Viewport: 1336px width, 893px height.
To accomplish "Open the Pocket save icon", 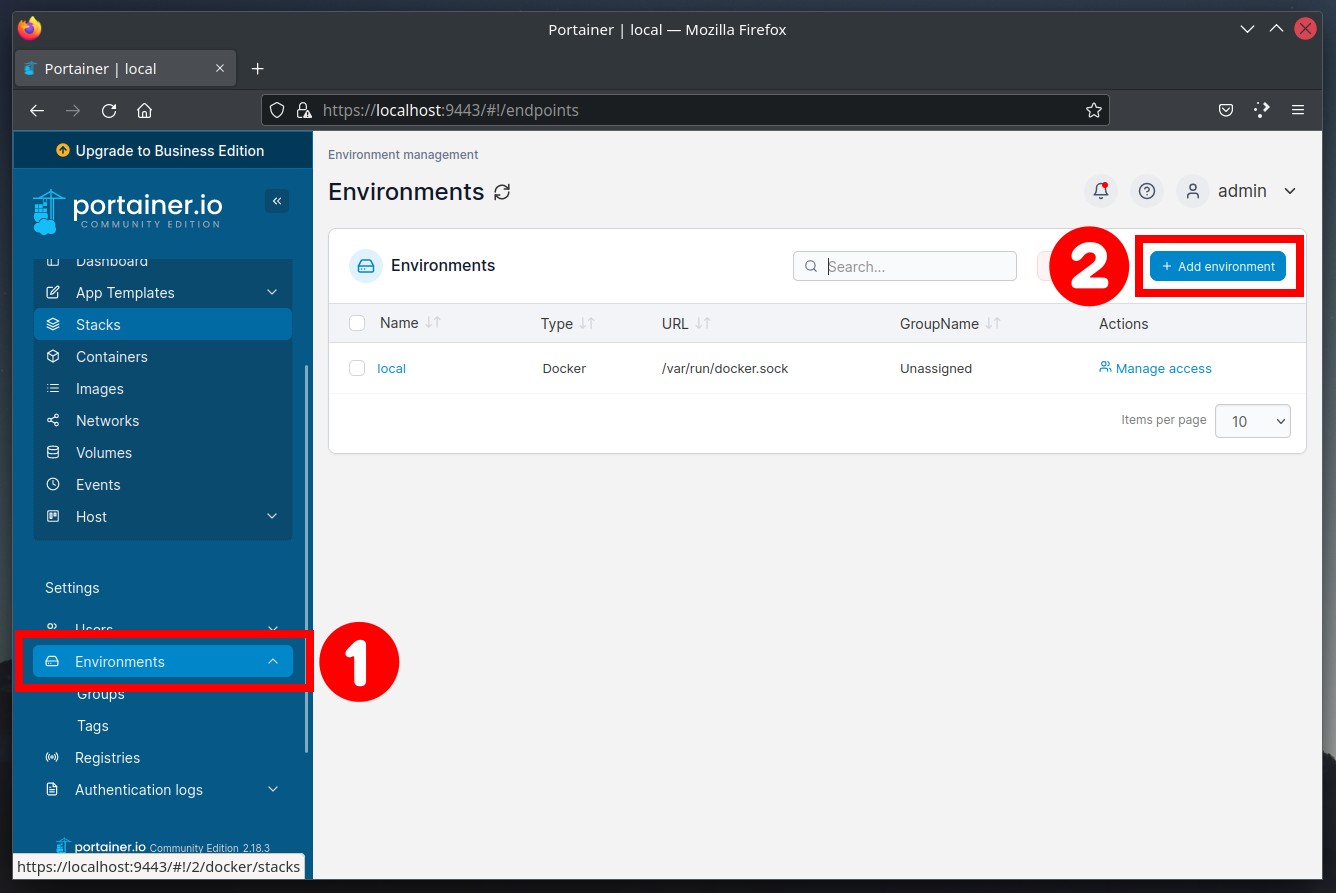I will (1226, 110).
